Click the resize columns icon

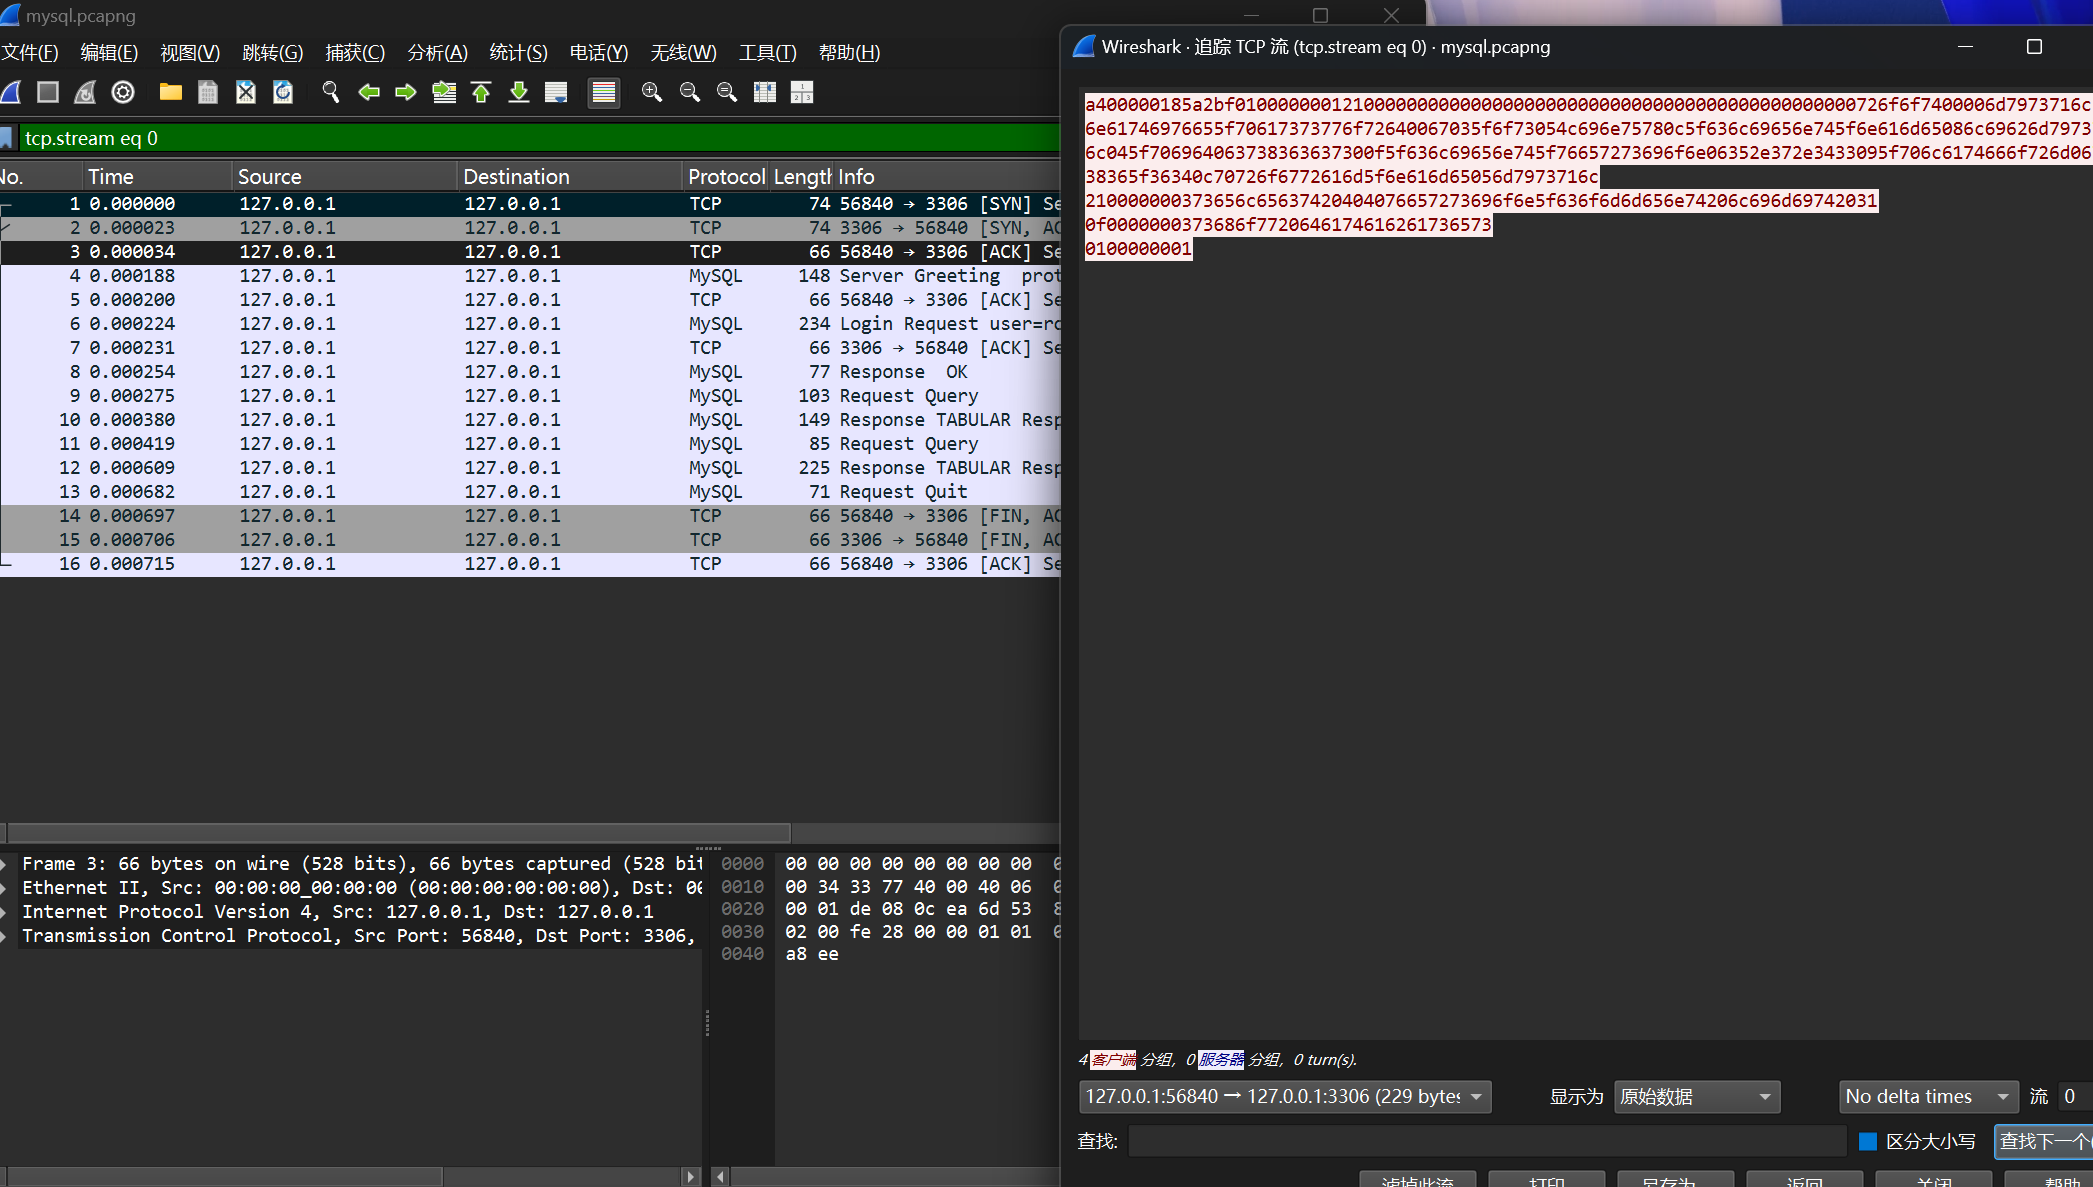[x=765, y=92]
